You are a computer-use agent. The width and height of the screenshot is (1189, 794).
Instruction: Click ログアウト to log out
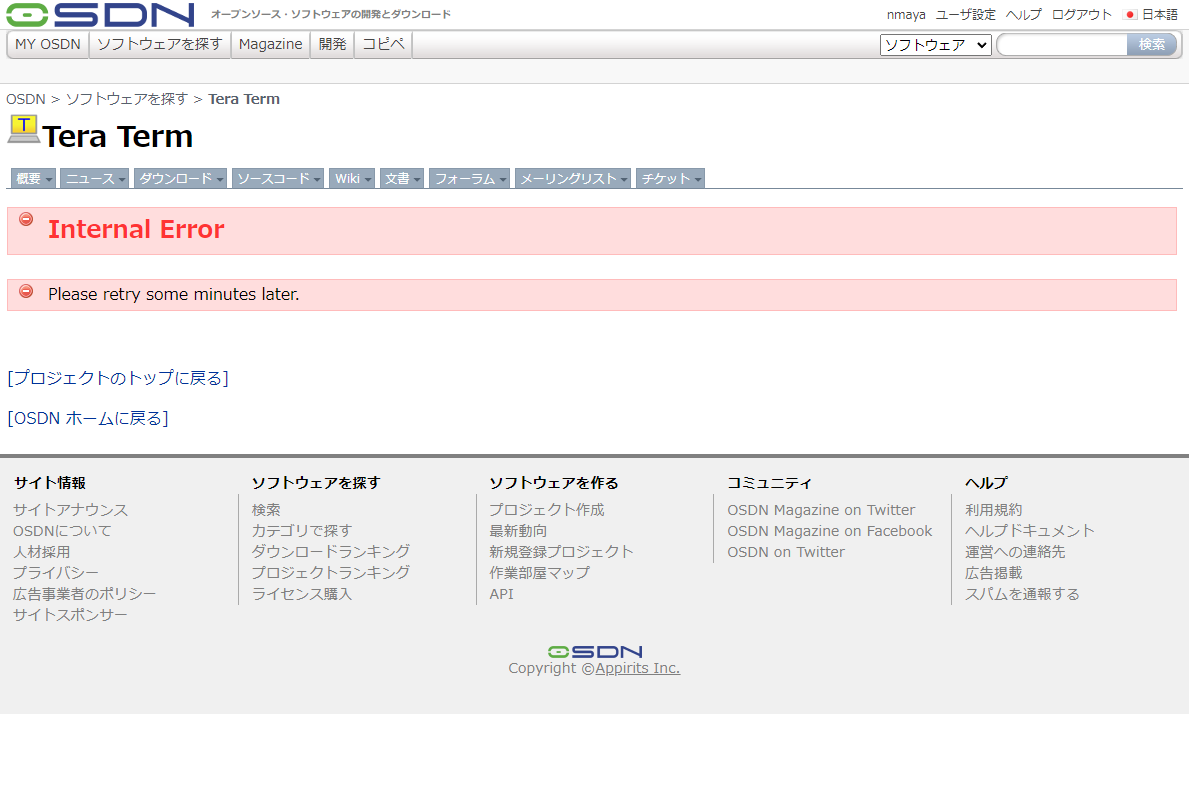tap(1081, 14)
